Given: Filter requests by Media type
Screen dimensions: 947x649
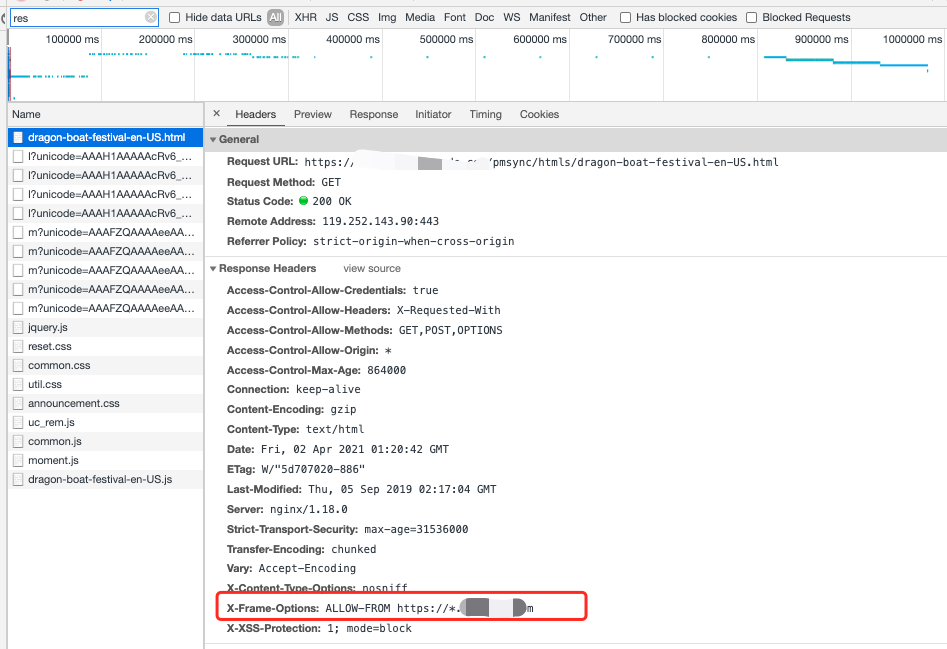Looking at the screenshot, I should coord(420,18).
